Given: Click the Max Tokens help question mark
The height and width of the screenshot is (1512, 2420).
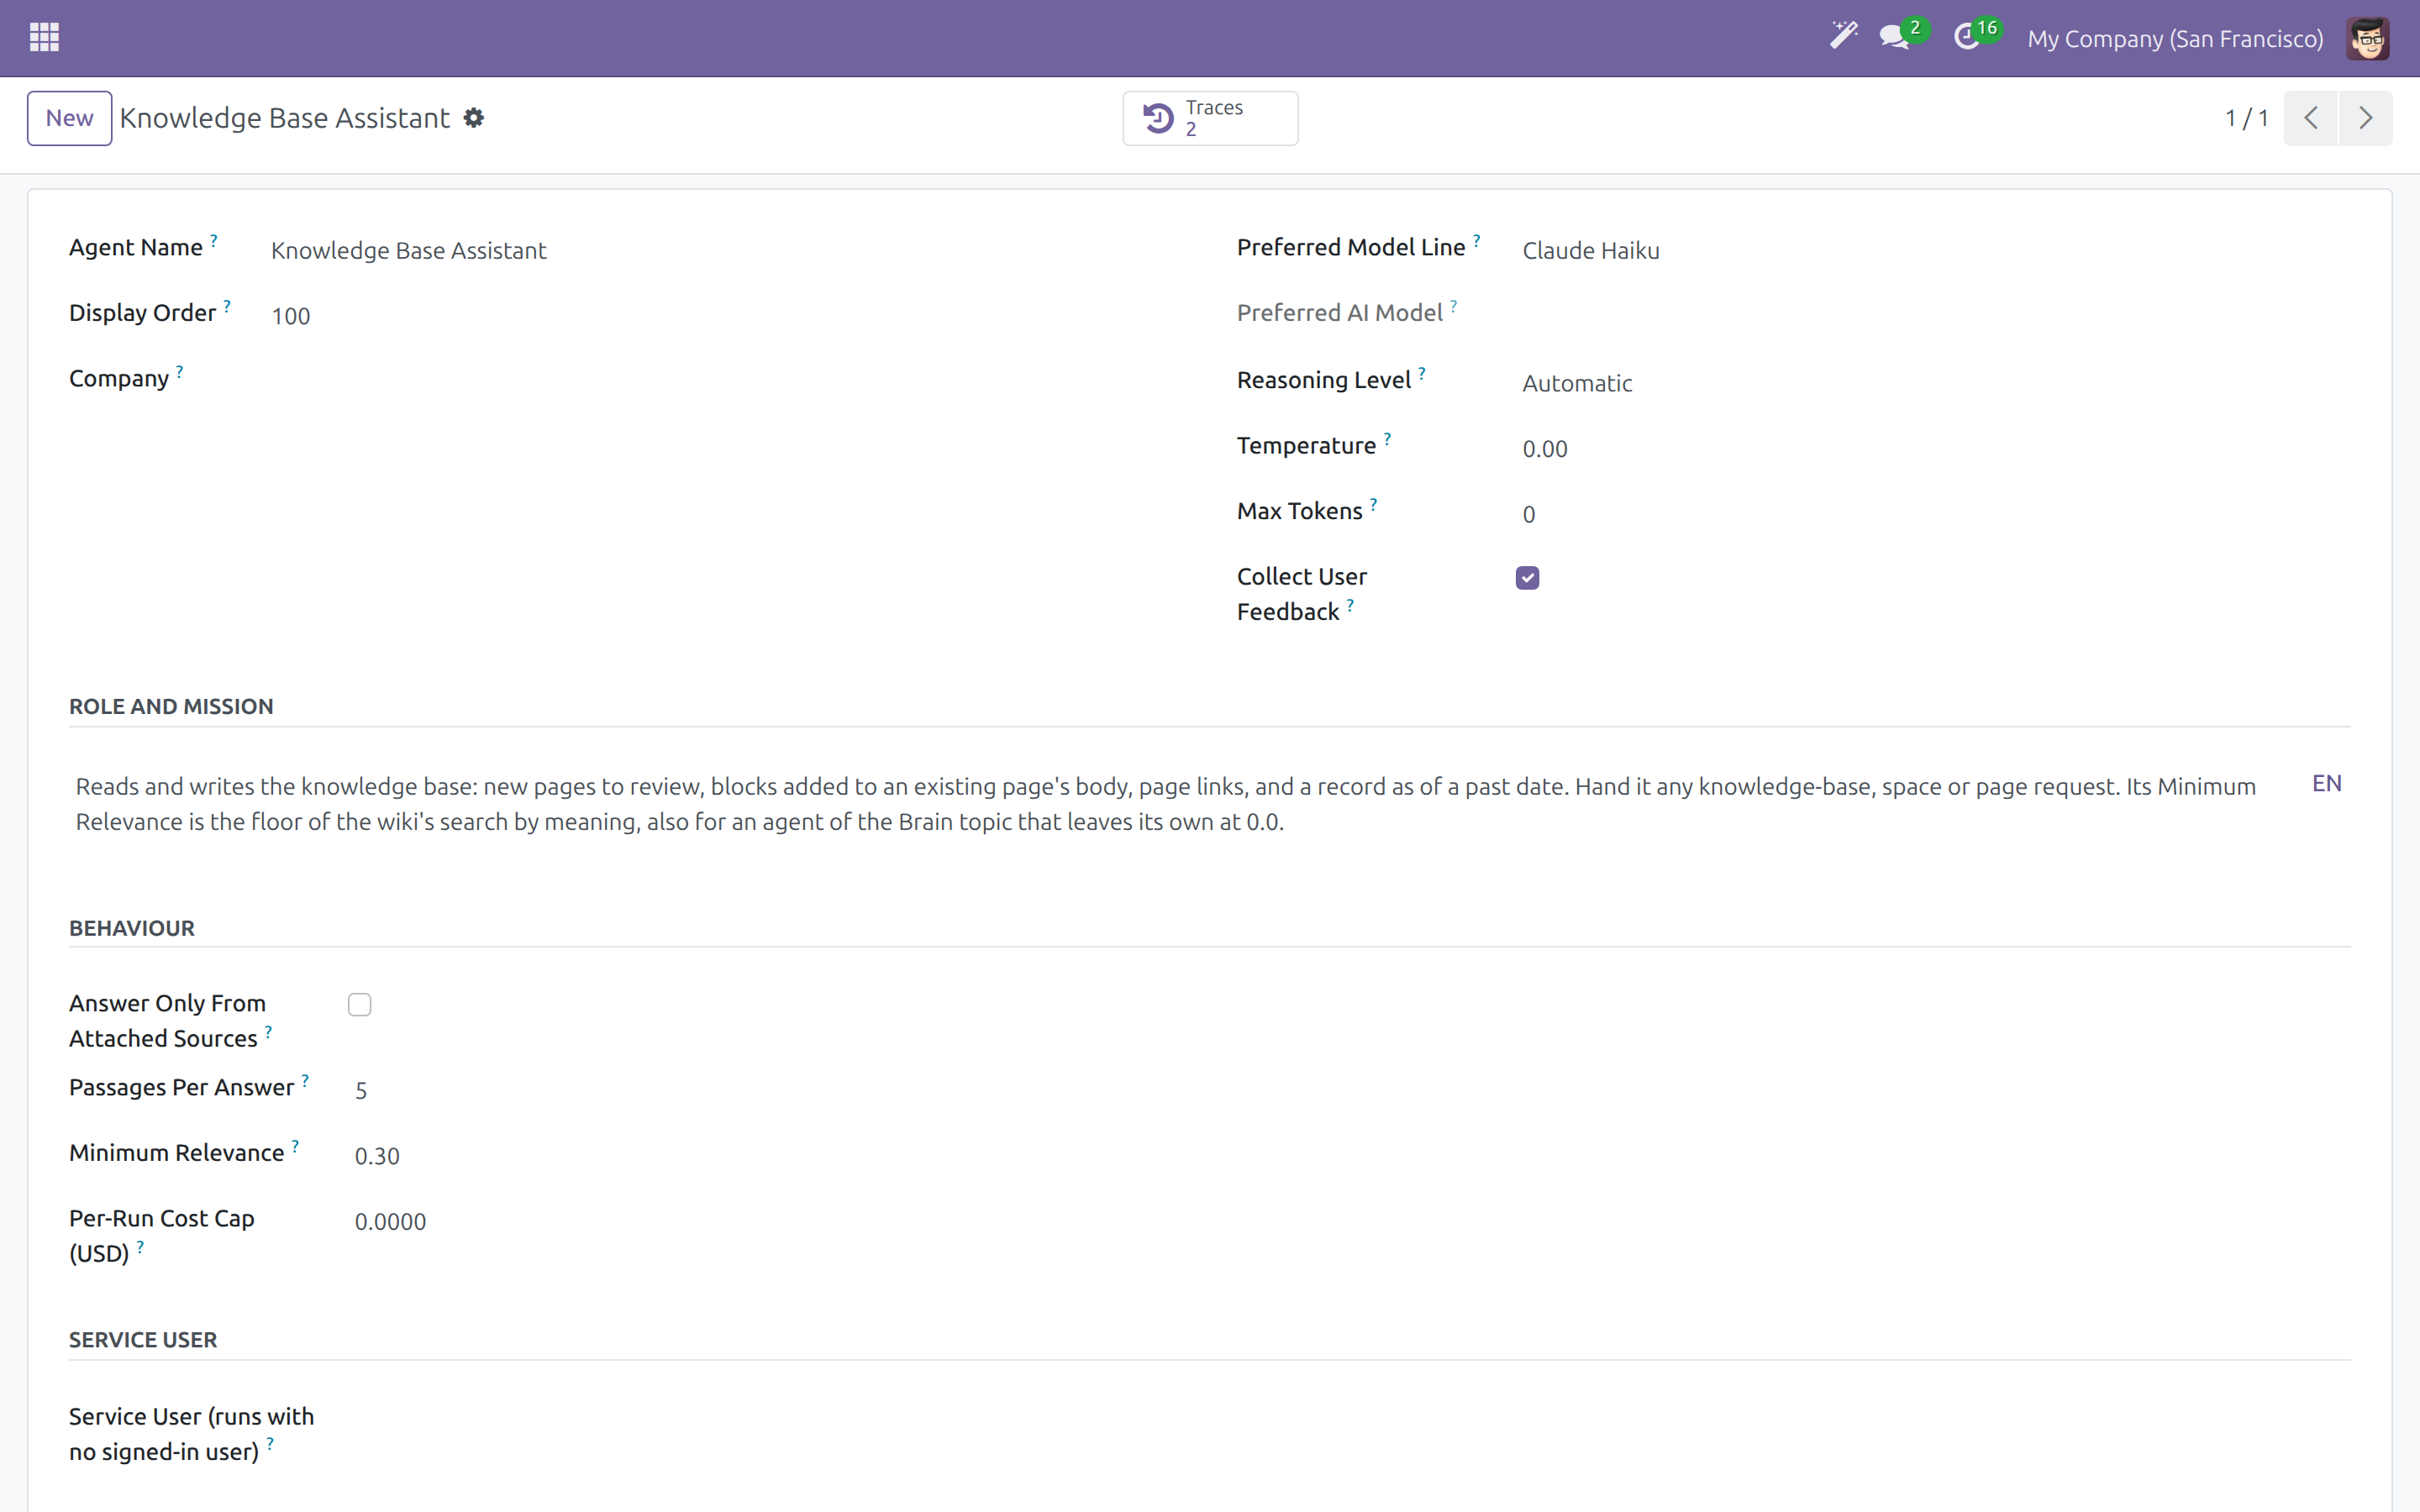Looking at the screenshot, I should tap(1373, 504).
